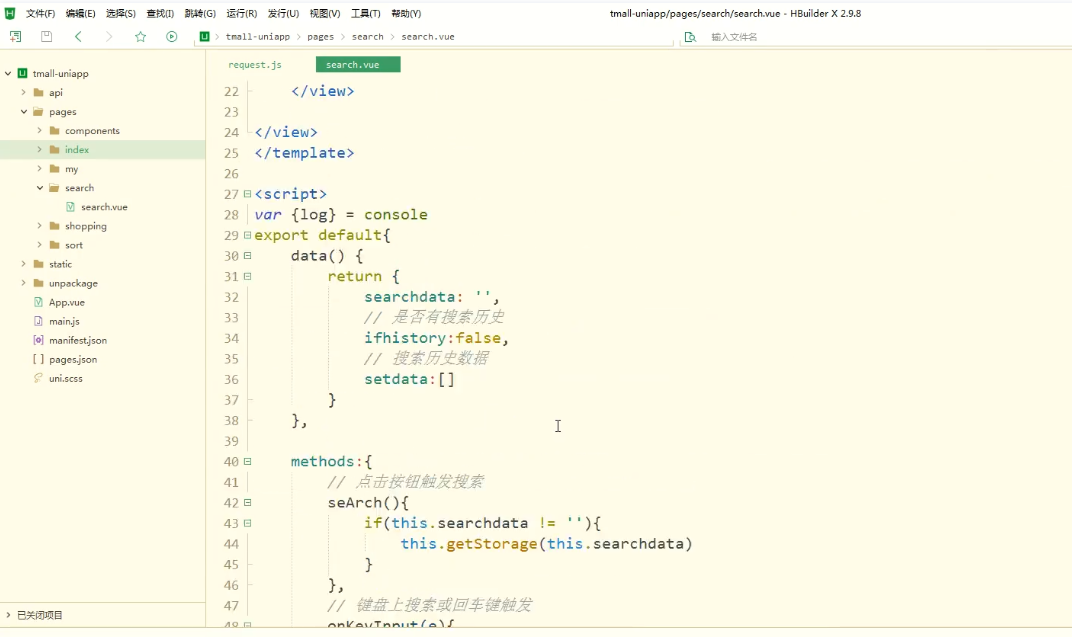Open the 编辑(E) menu

pos(81,14)
